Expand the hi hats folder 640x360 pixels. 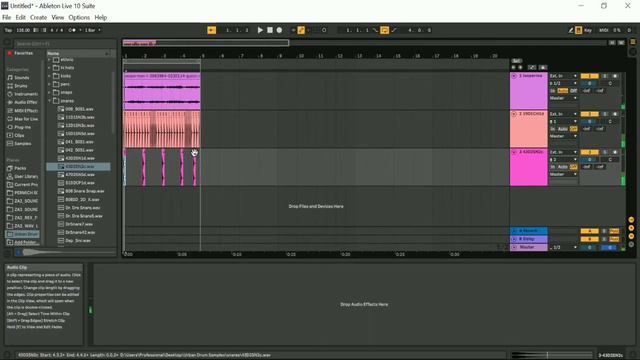pyautogui.click(x=49, y=68)
